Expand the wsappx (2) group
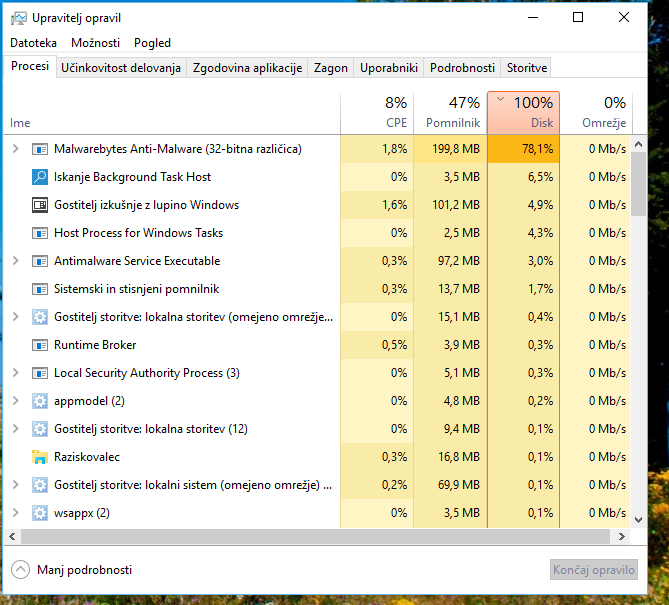The width and height of the screenshot is (669, 605). pyautogui.click(x=16, y=512)
